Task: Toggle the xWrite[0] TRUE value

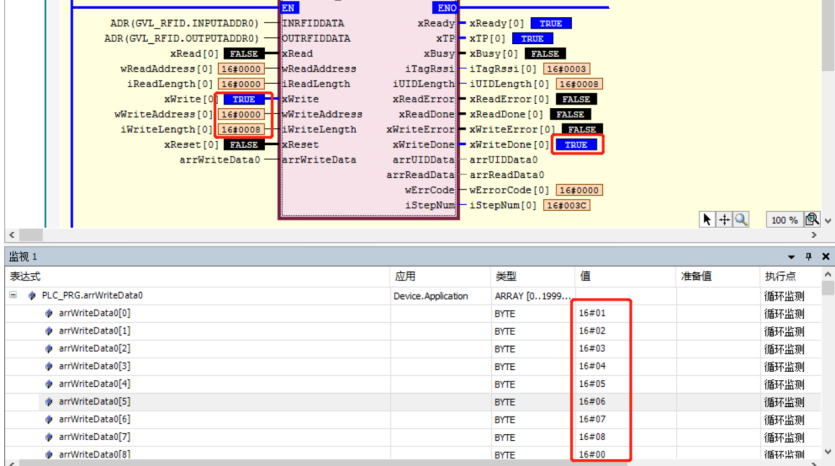Action: (243, 100)
